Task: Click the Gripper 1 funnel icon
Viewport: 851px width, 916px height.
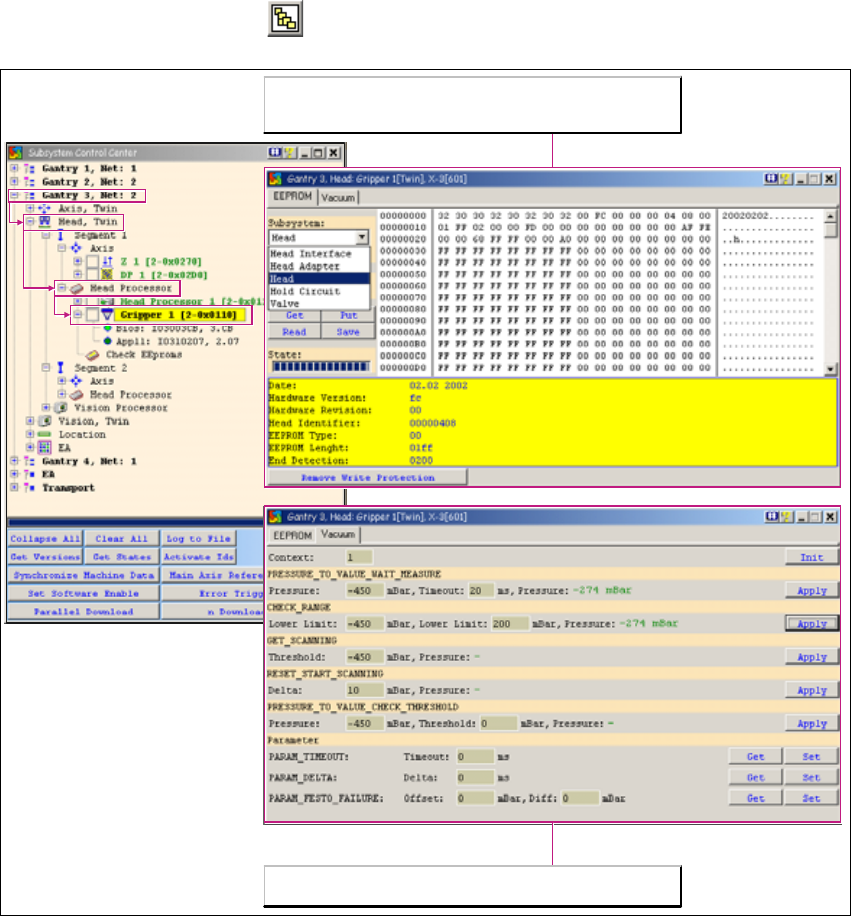Action: pos(107,314)
